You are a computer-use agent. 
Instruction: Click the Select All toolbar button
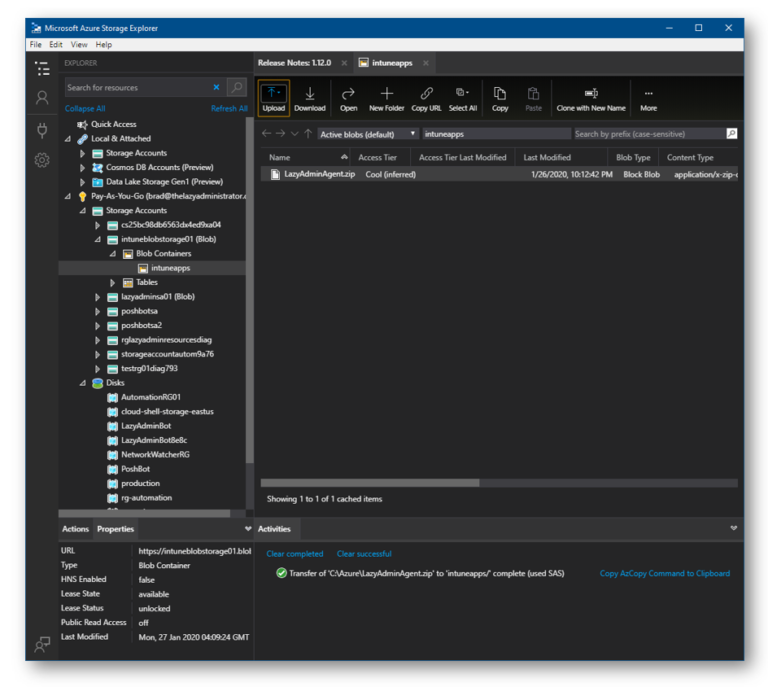pyautogui.click(x=462, y=98)
